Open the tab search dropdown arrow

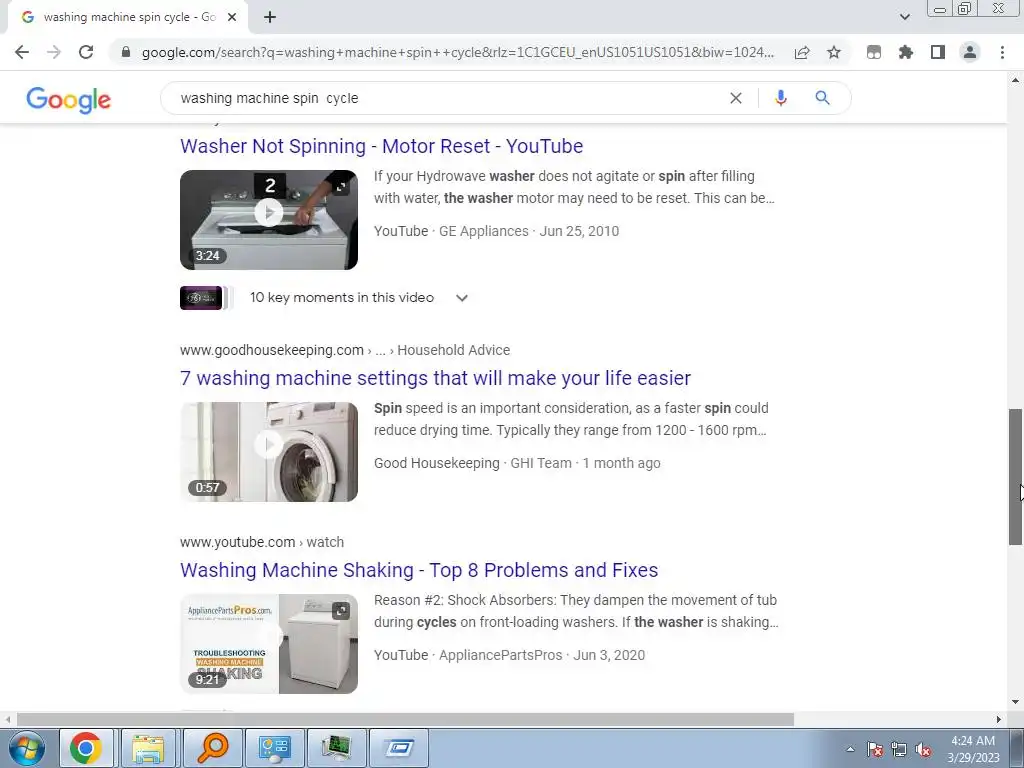click(904, 17)
